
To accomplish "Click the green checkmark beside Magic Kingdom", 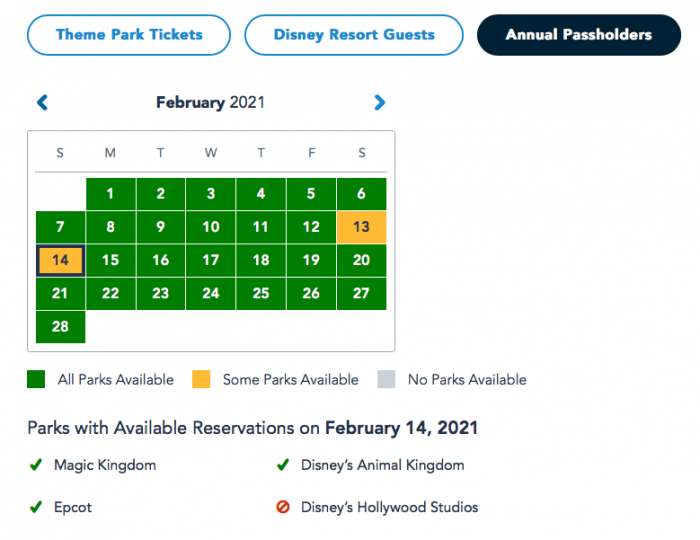I will 35,465.
